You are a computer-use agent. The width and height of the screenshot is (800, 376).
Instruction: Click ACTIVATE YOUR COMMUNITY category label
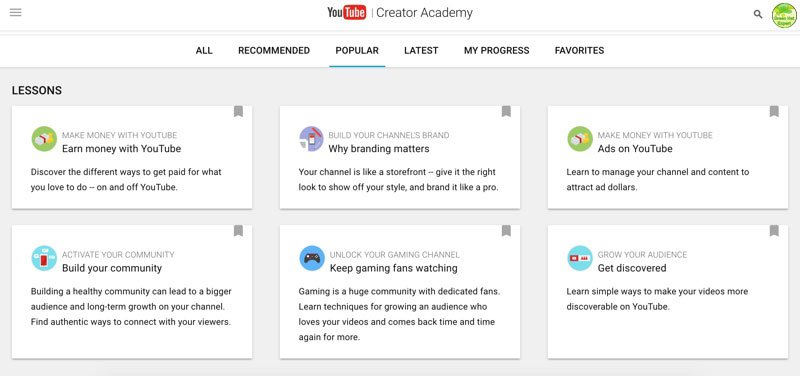[118, 255]
